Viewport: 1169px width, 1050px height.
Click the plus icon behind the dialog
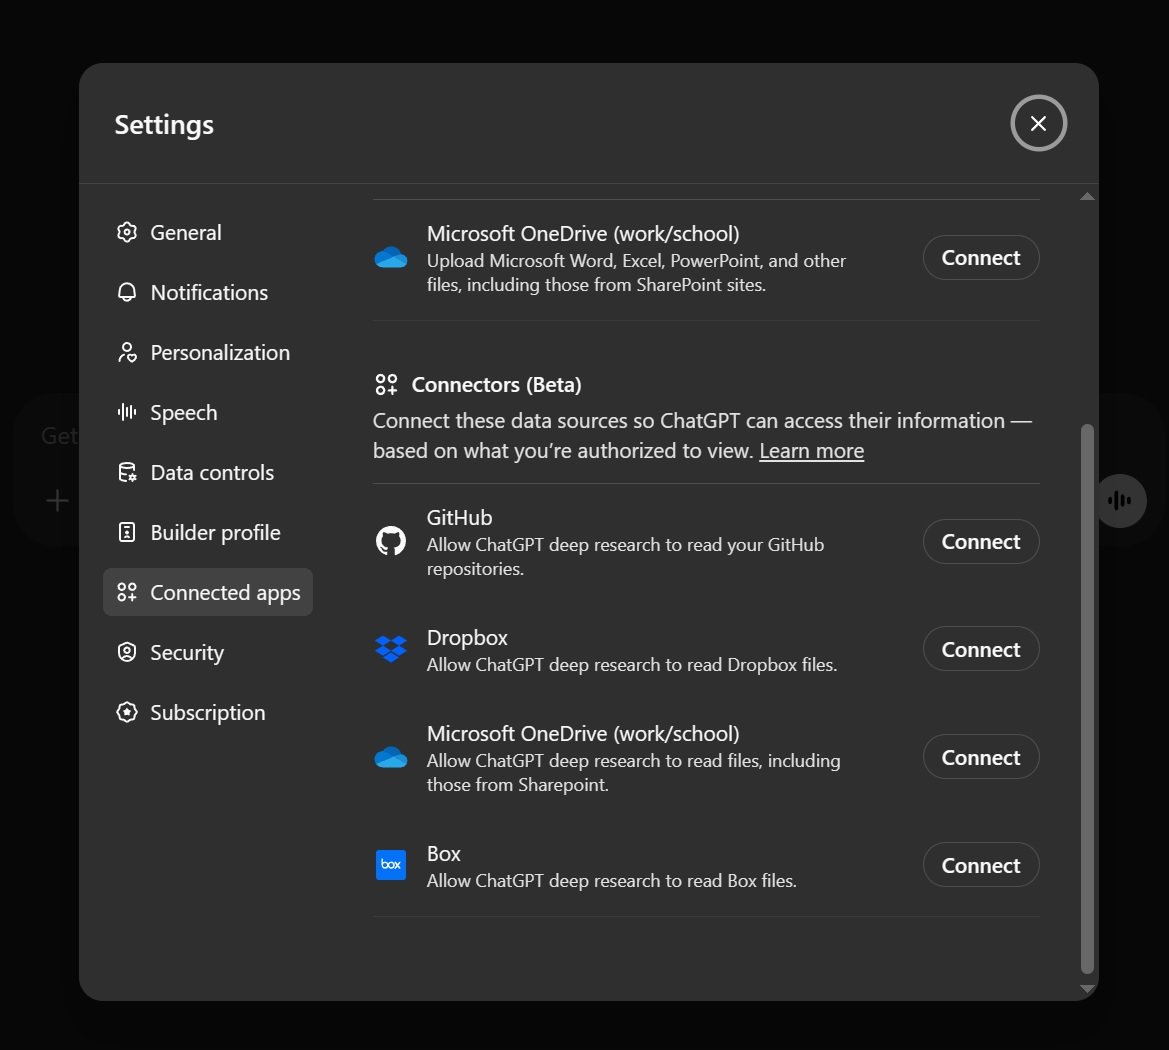tap(58, 501)
